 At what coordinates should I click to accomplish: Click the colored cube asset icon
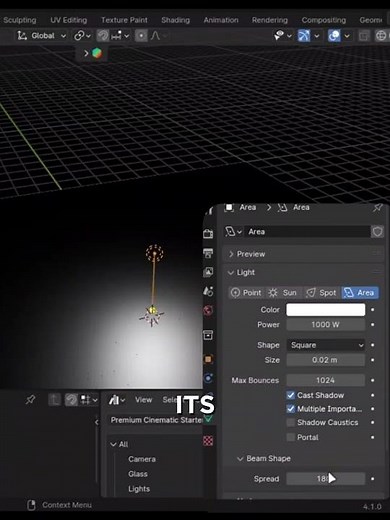pos(97,53)
